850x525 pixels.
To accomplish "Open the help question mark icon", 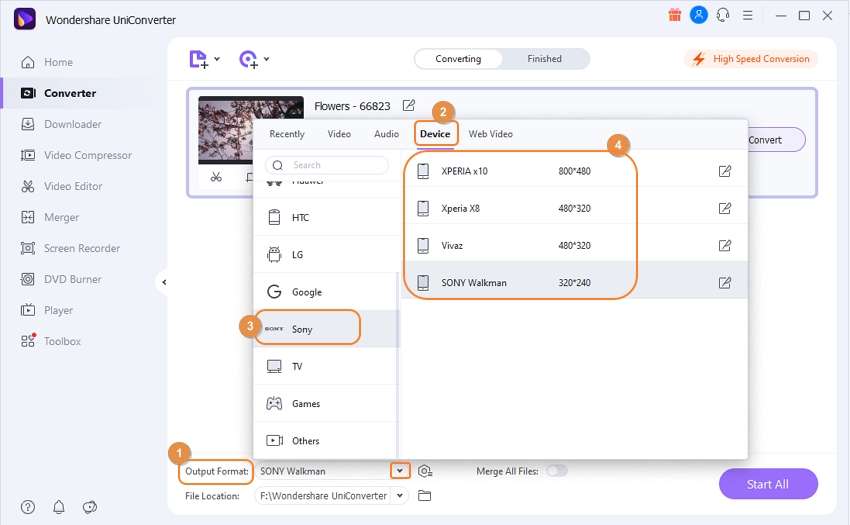I will (x=28, y=507).
